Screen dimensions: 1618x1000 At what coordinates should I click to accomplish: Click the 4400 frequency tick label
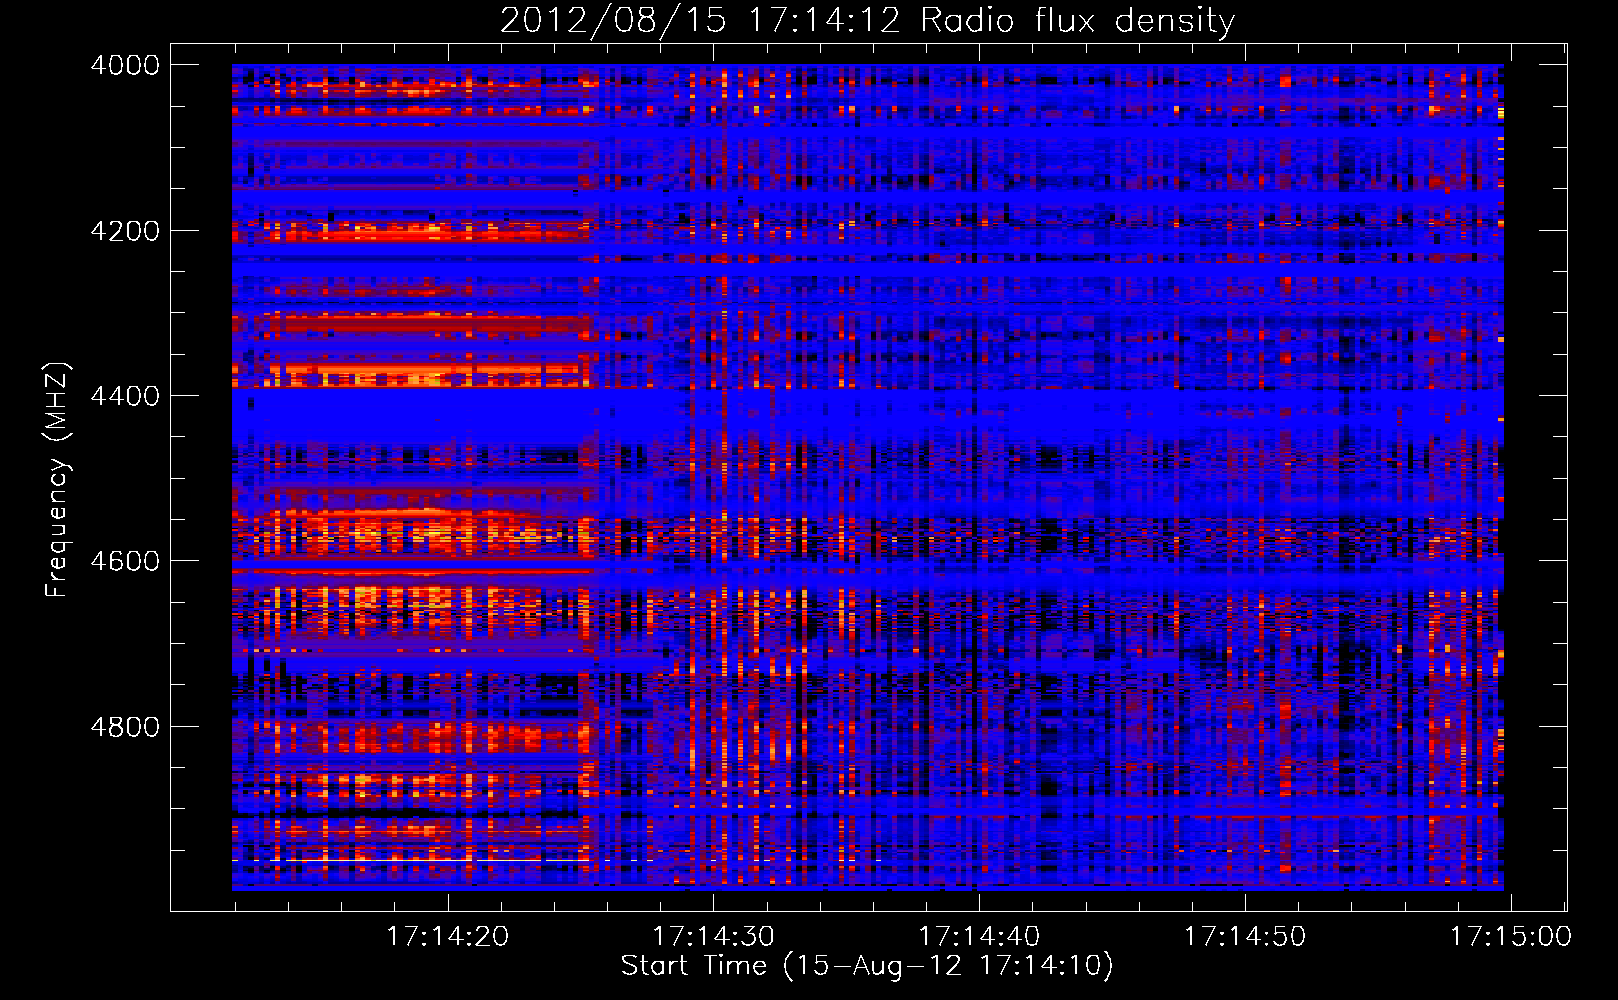click(125, 396)
